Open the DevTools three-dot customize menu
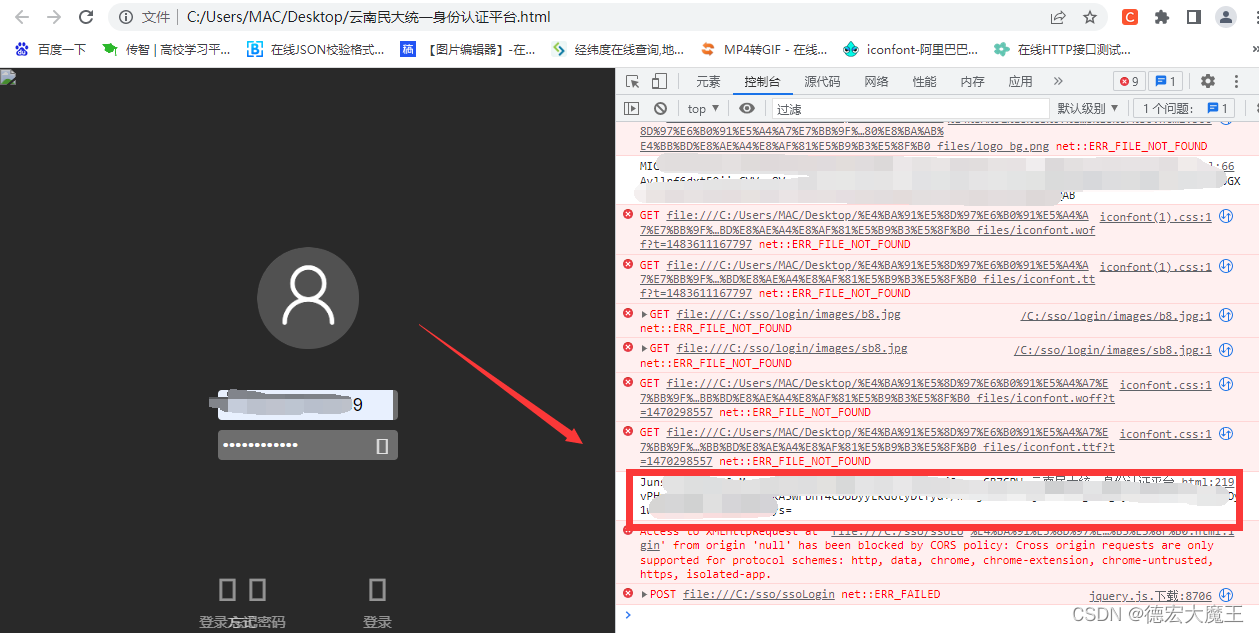Viewport: 1259px width, 633px height. click(x=1238, y=82)
